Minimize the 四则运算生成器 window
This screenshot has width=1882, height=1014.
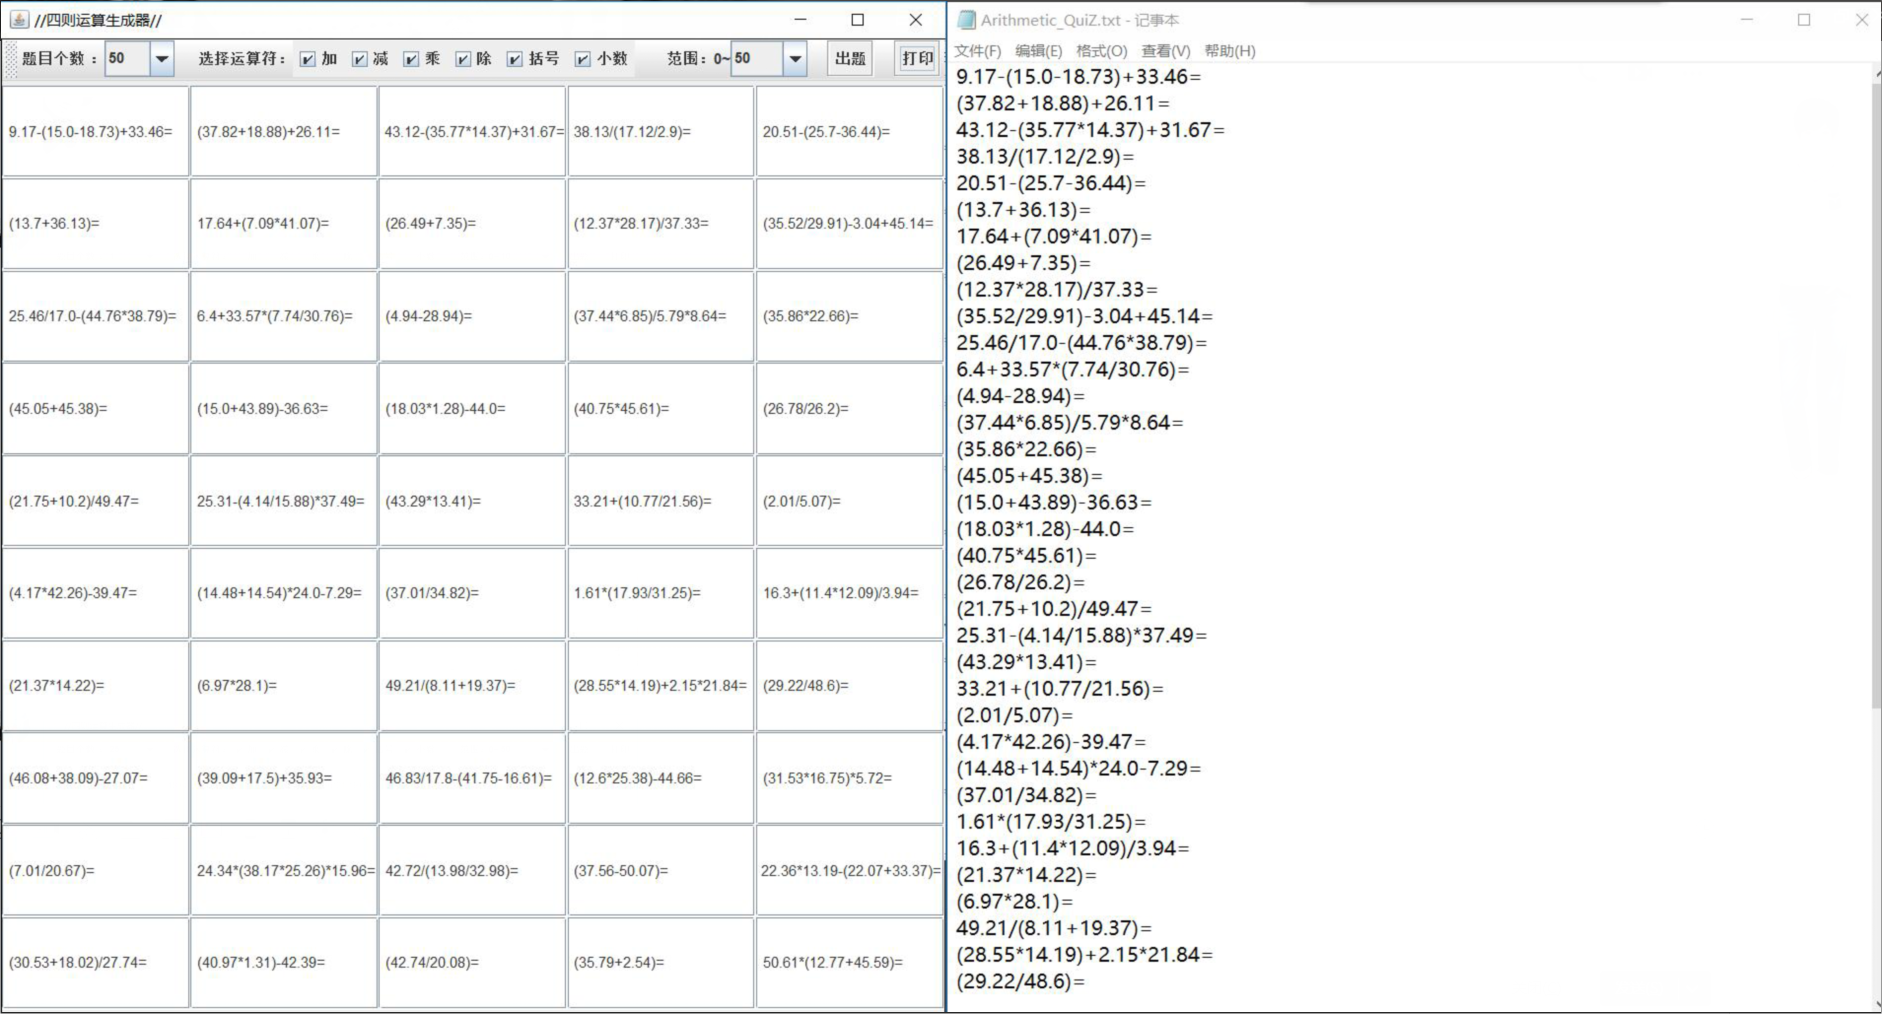tap(800, 20)
